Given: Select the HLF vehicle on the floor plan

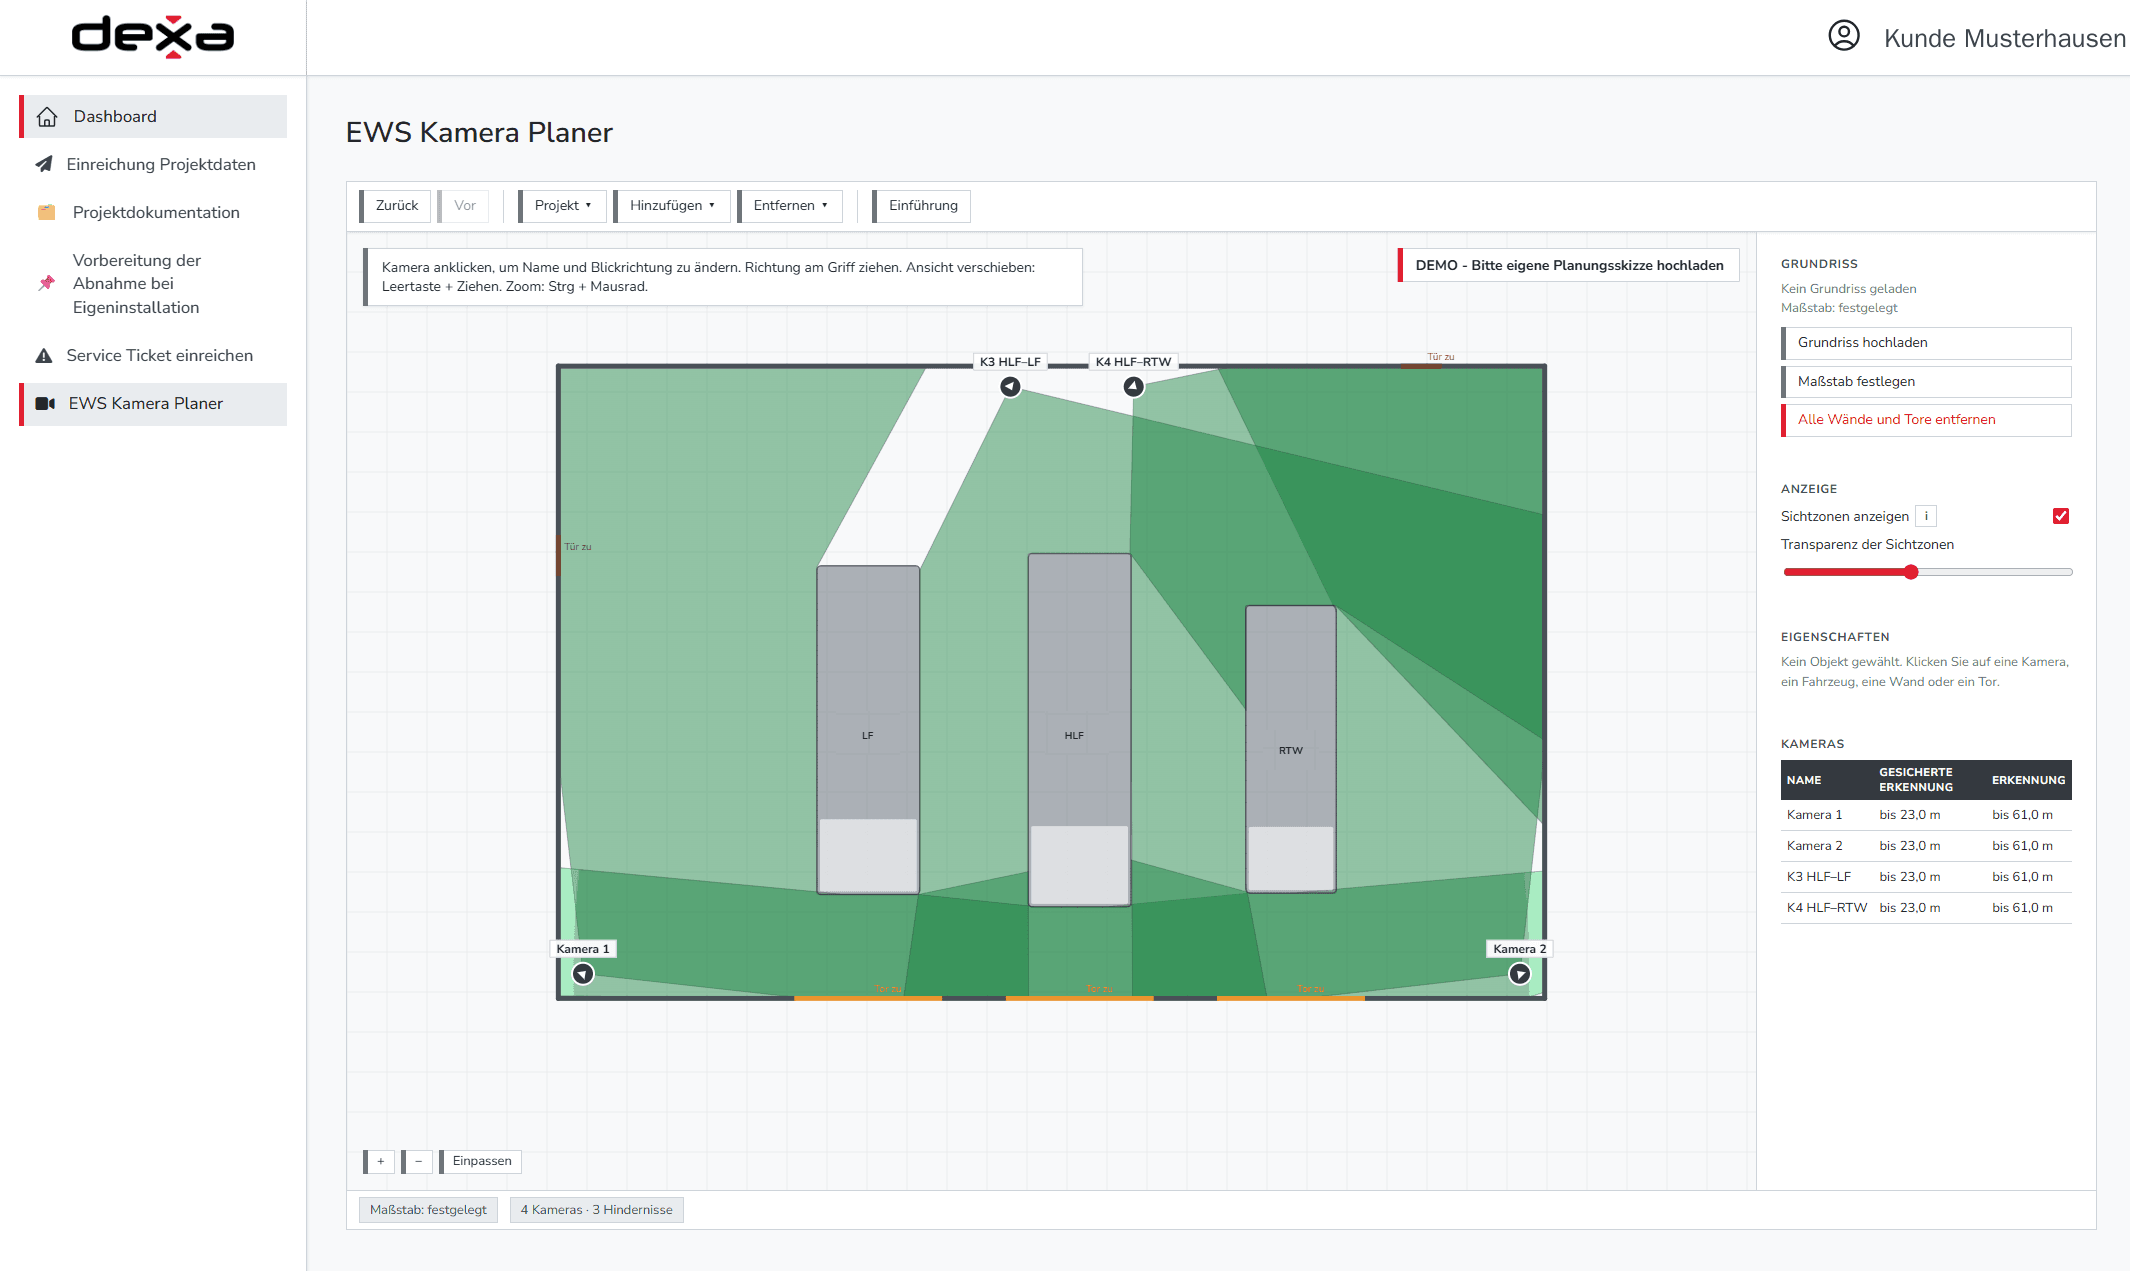Looking at the screenshot, I should (x=1079, y=730).
